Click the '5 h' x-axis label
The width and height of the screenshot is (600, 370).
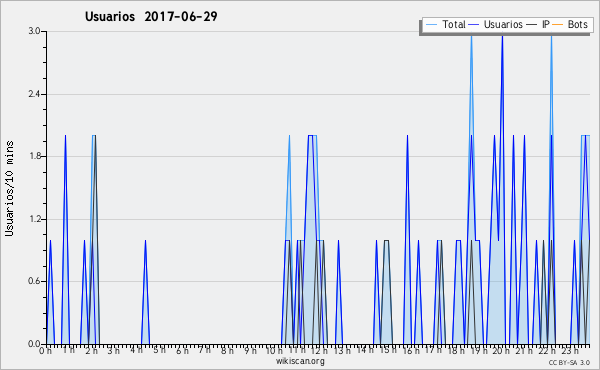(159, 350)
